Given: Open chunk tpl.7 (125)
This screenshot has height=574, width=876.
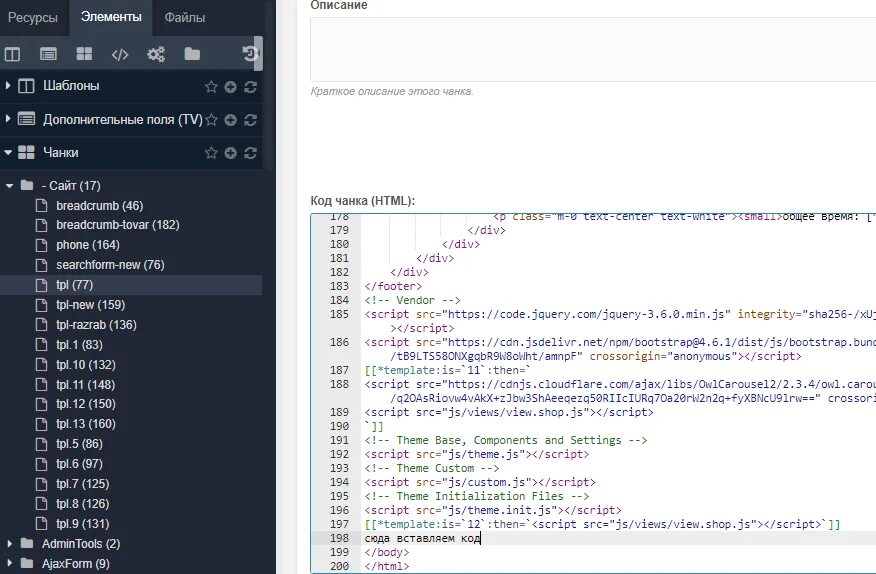Looking at the screenshot, I should tap(82, 484).
